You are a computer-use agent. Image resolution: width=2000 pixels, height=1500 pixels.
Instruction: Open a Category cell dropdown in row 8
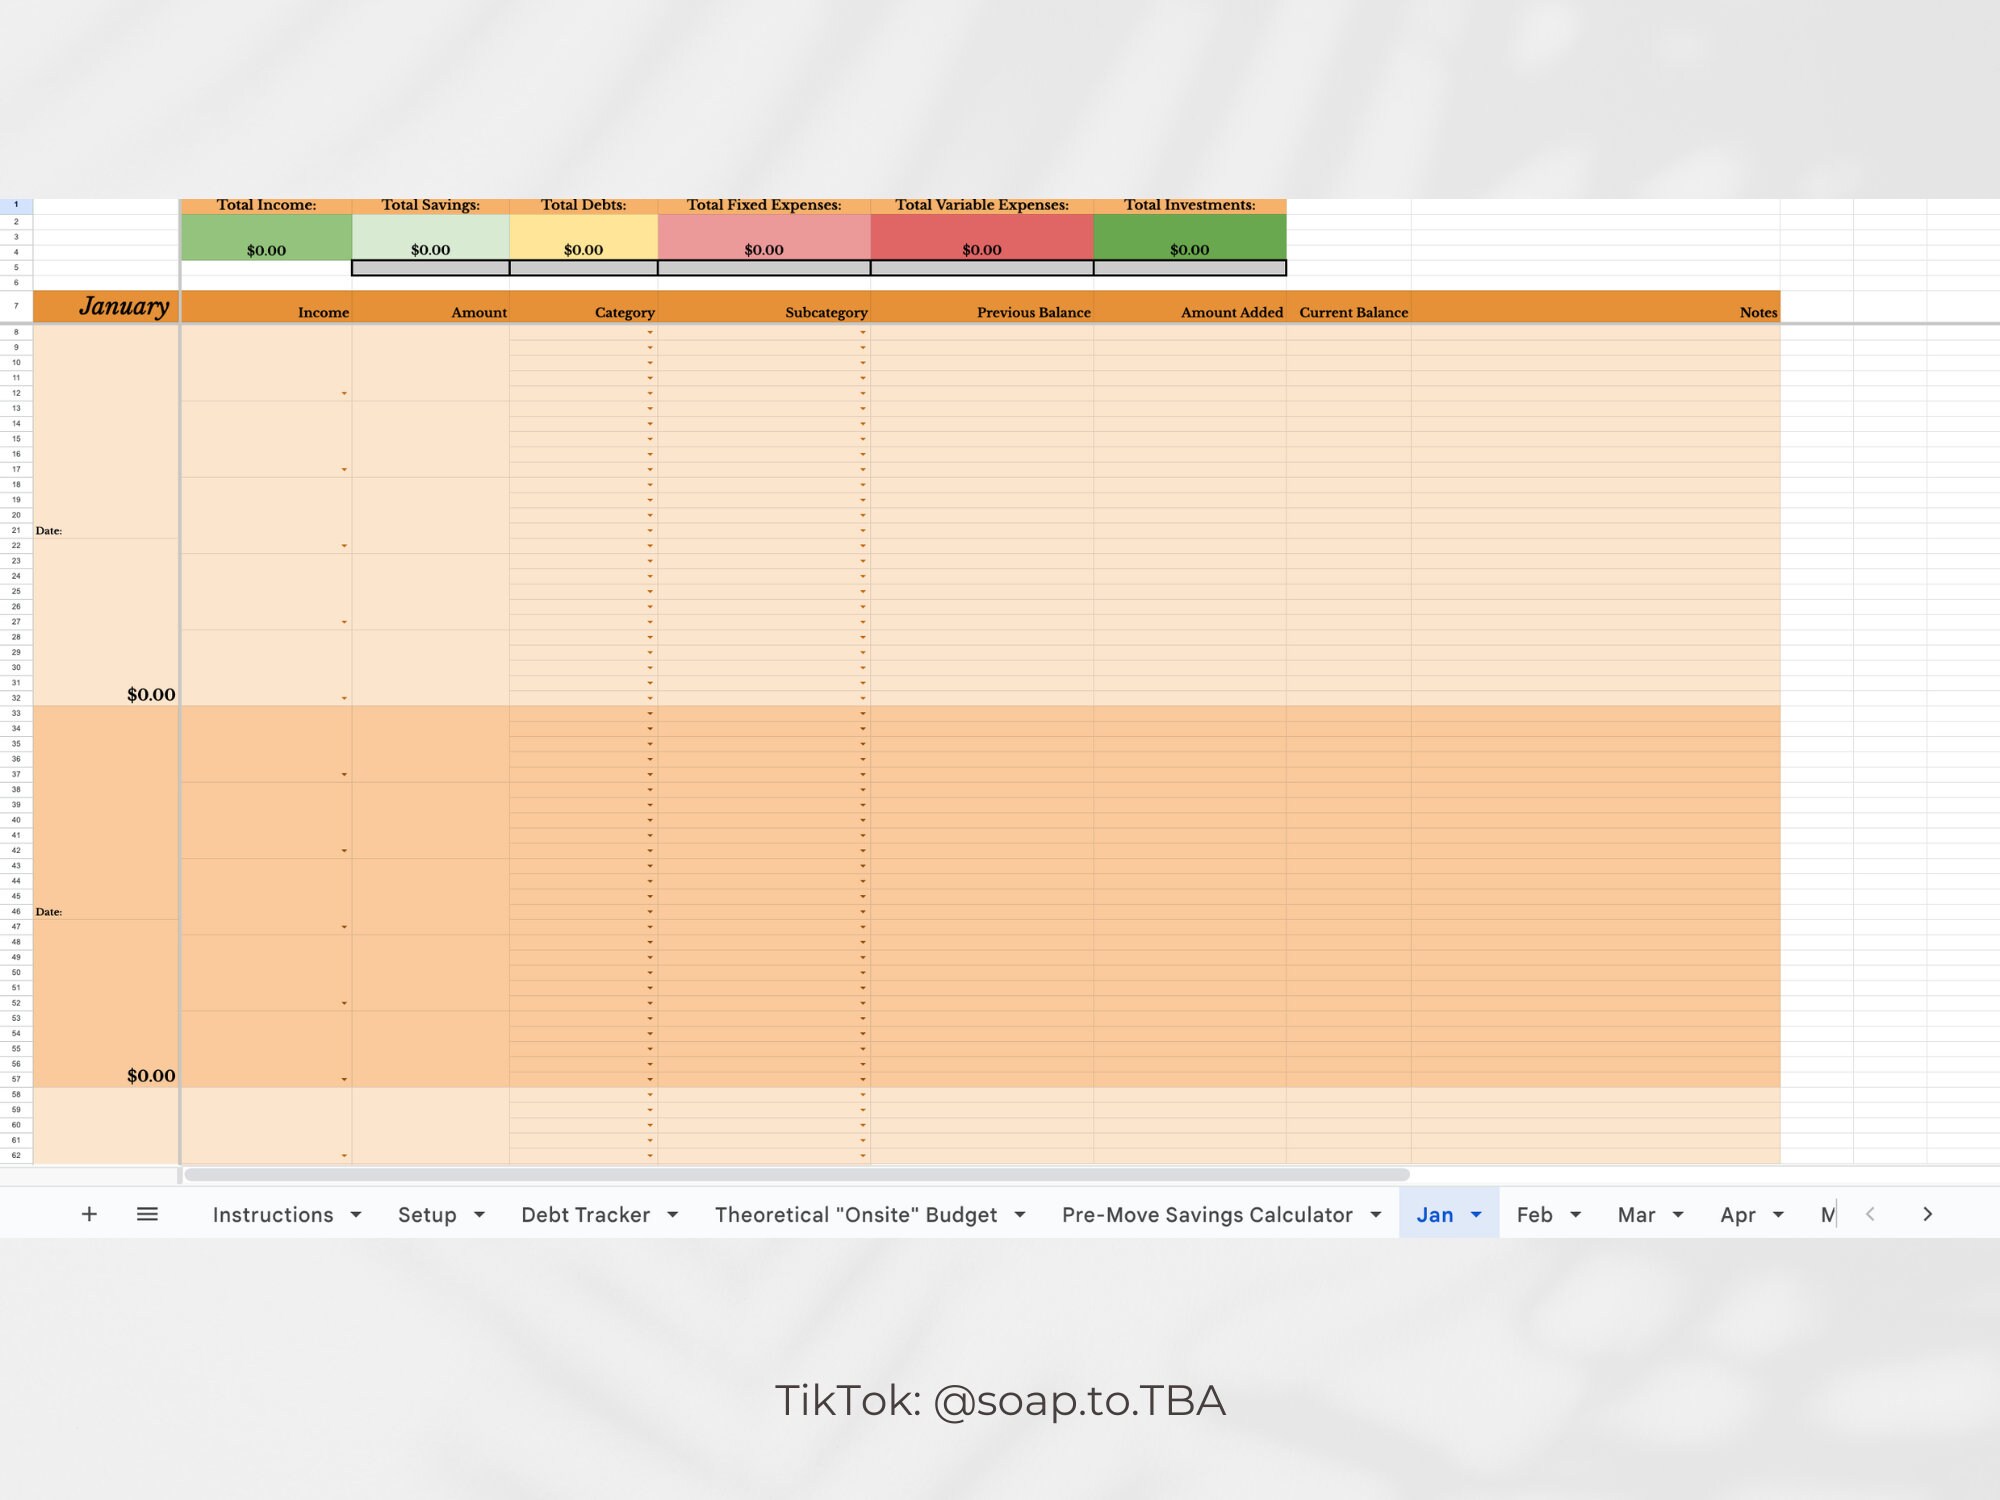(x=648, y=331)
